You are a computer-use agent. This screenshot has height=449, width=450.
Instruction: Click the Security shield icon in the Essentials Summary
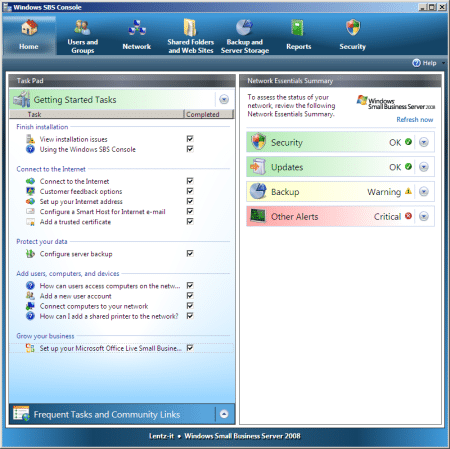258,142
